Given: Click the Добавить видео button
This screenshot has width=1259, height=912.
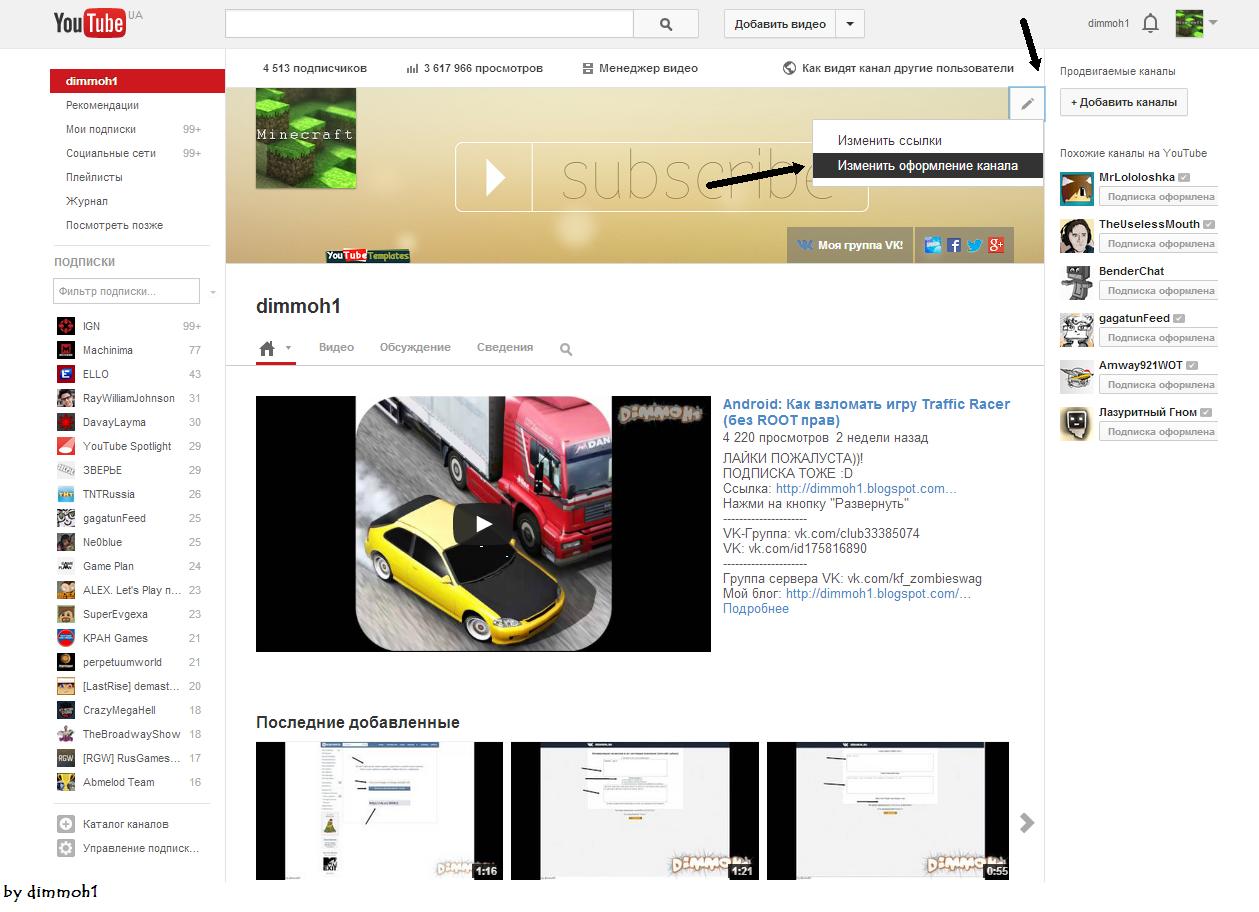Looking at the screenshot, I should coord(780,24).
